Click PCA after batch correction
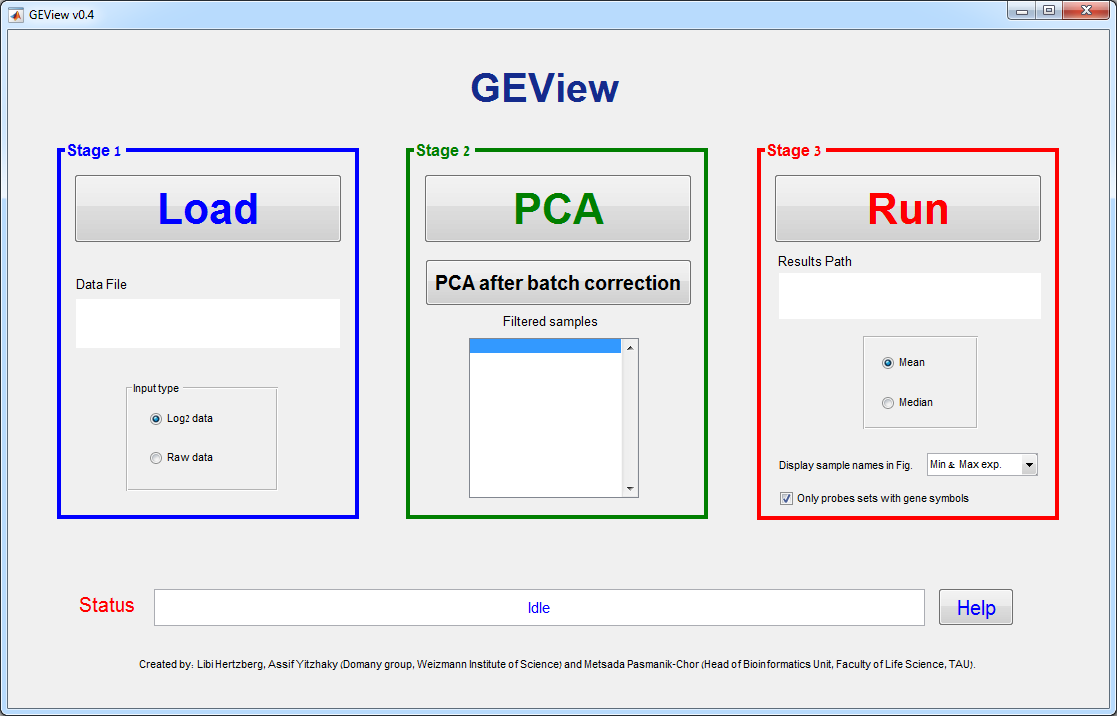Screen dimensions: 1117x719 (x=557, y=283)
